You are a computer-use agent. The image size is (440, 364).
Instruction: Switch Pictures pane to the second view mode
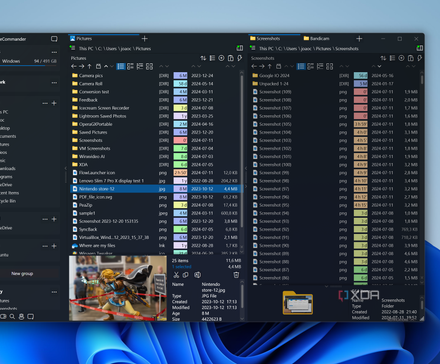(130, 67)
